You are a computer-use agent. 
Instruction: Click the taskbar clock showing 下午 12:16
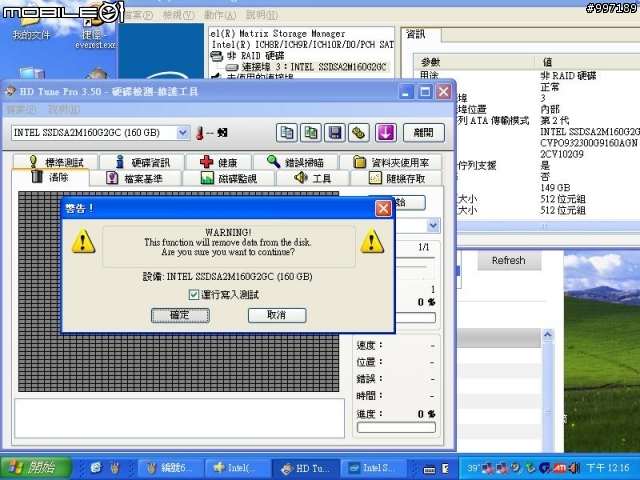point(608,468)
